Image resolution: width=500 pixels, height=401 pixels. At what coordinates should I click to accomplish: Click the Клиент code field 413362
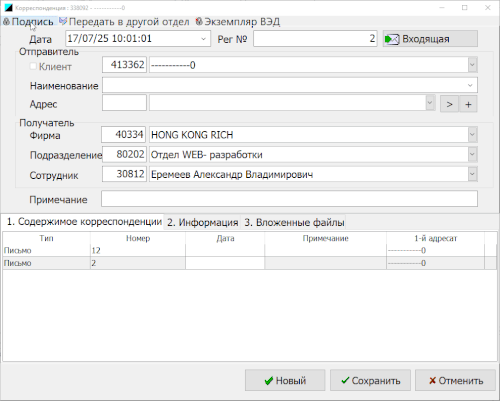124,65
